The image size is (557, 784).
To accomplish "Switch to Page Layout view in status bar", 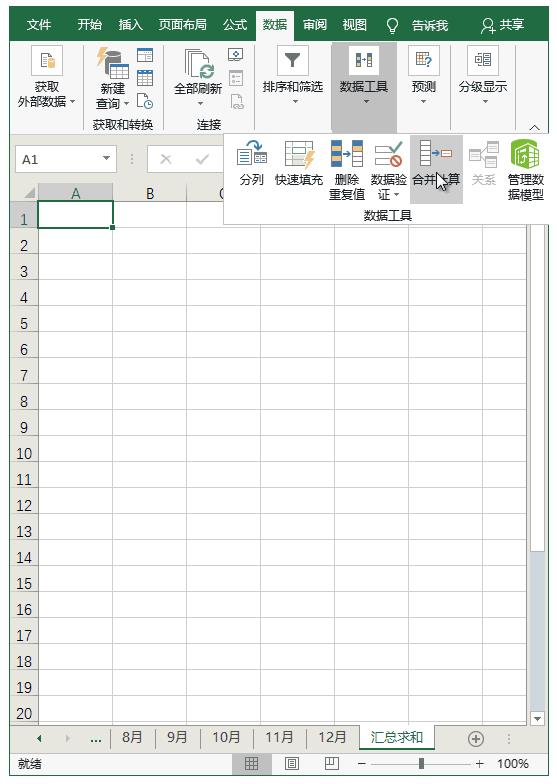I will [x=292, y=764].
